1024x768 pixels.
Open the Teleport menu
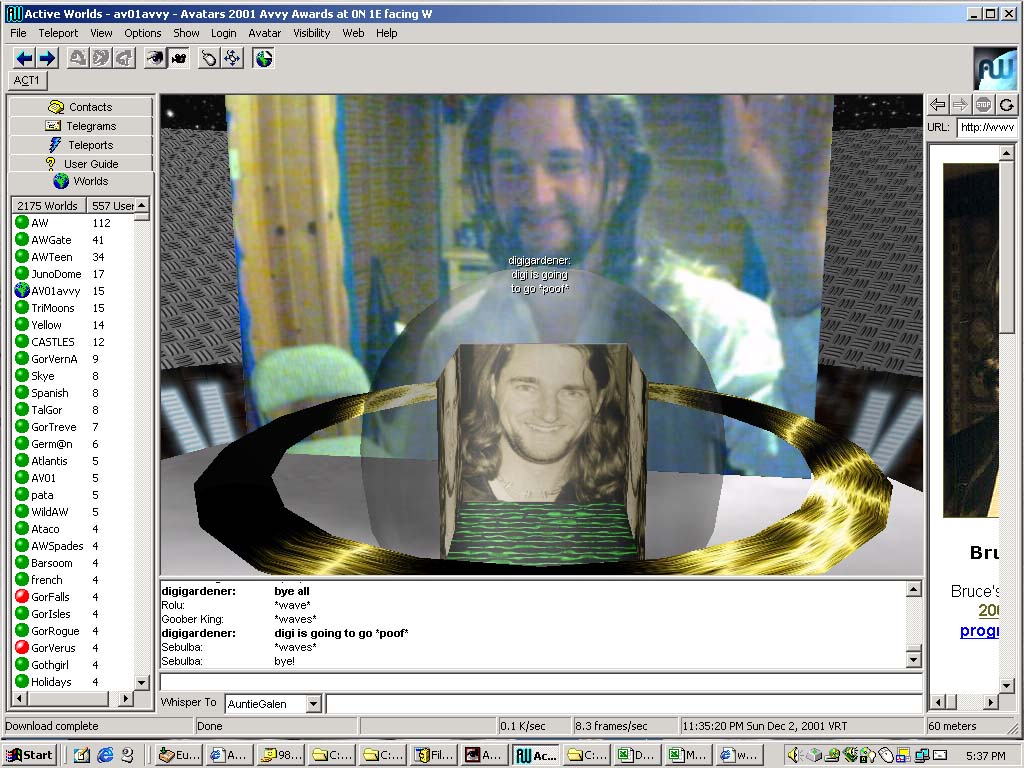point(58,33)
